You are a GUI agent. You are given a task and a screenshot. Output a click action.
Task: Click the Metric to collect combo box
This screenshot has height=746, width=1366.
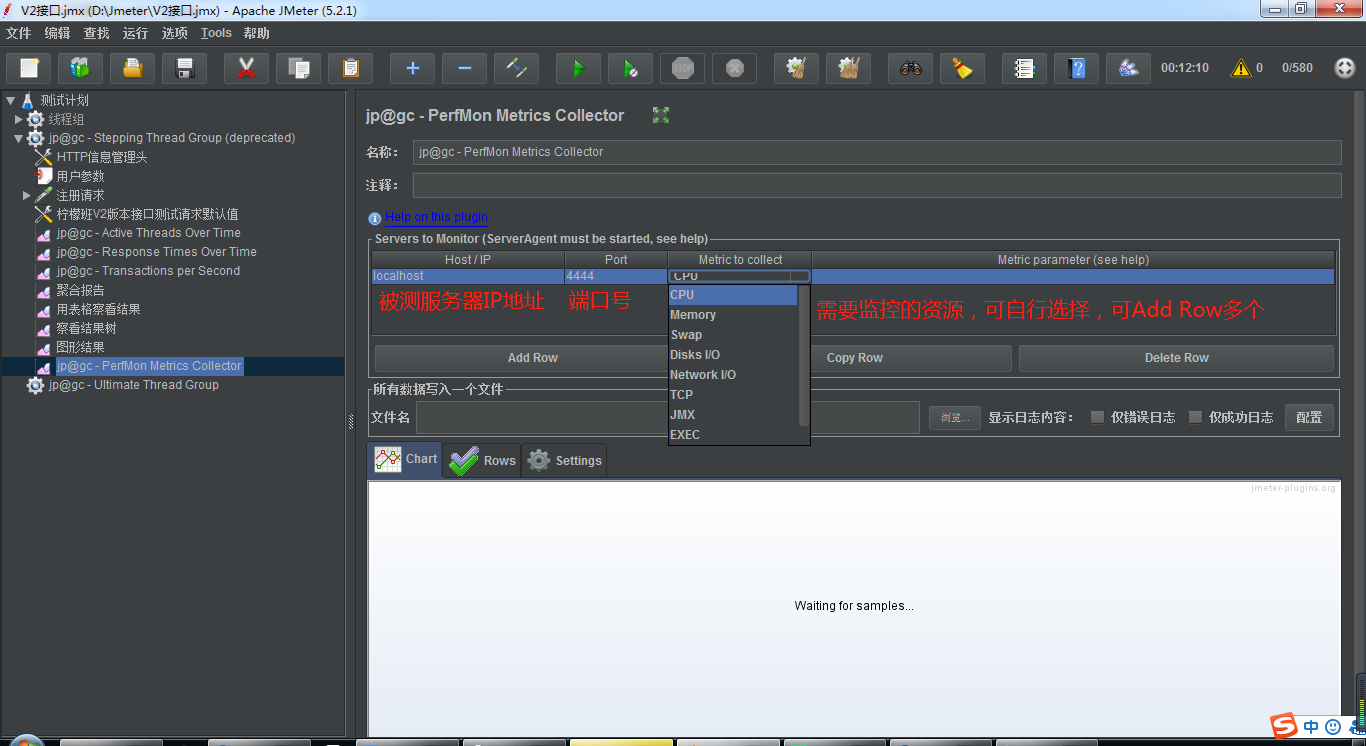point(740,276)
